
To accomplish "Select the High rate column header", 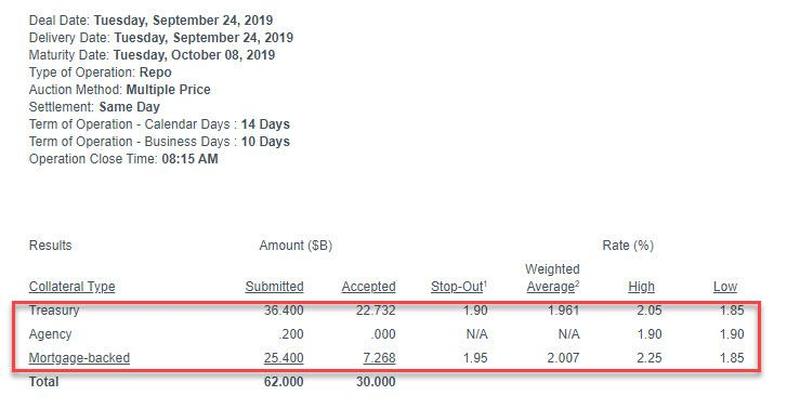I will coord(641,287).
